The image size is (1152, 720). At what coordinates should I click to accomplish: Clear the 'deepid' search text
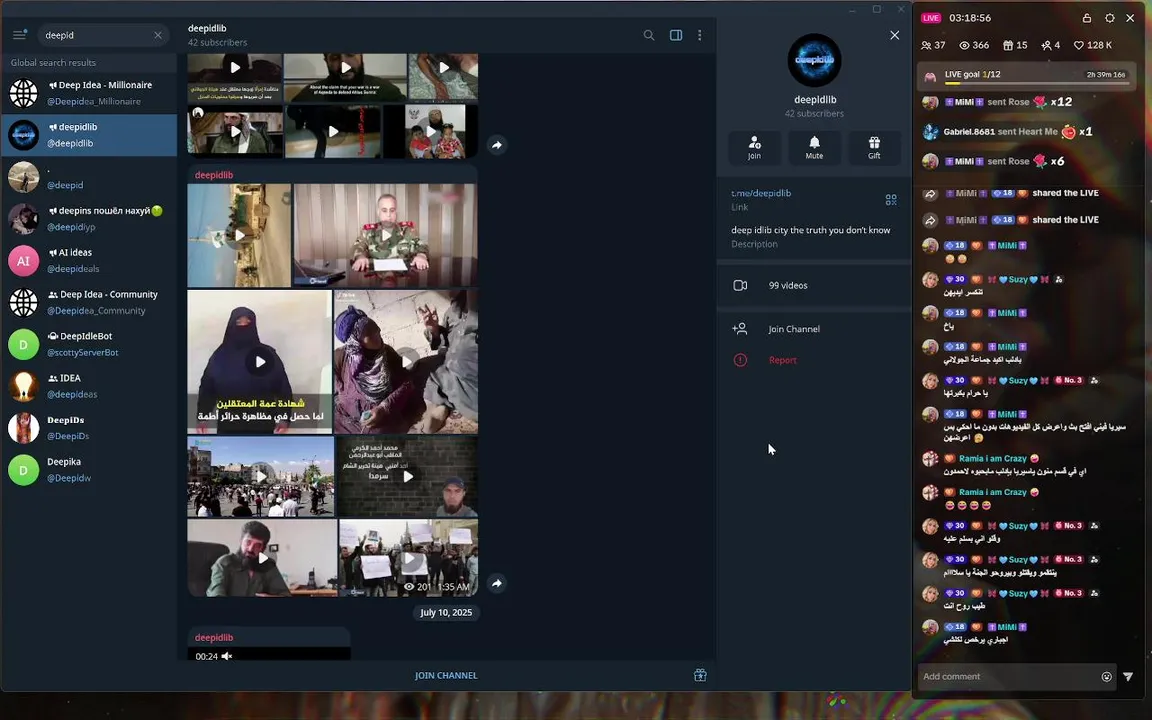tap(158, 35)
